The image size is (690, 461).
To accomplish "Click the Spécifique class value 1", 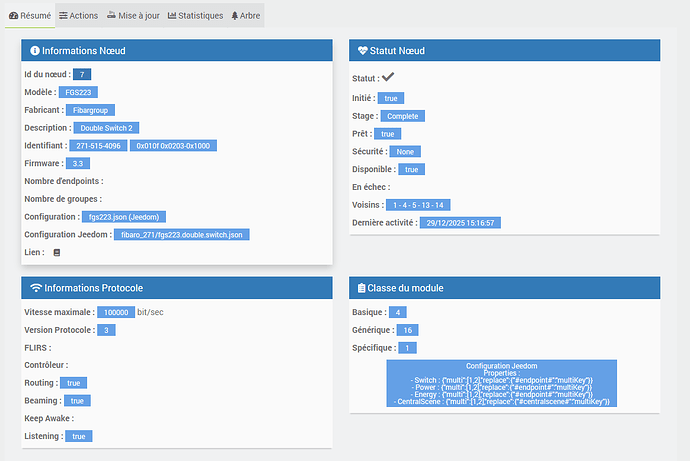I will tap(407, 348).
